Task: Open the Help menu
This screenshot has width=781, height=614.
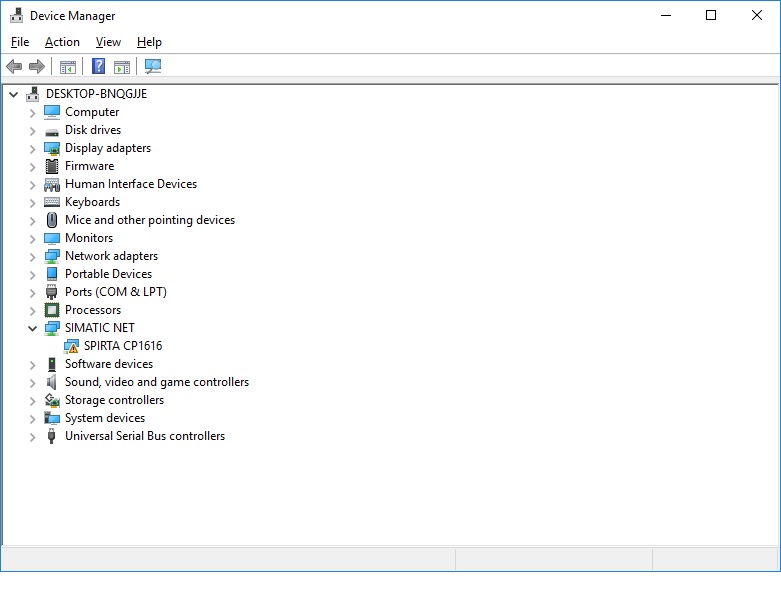Action: (149, 42)
